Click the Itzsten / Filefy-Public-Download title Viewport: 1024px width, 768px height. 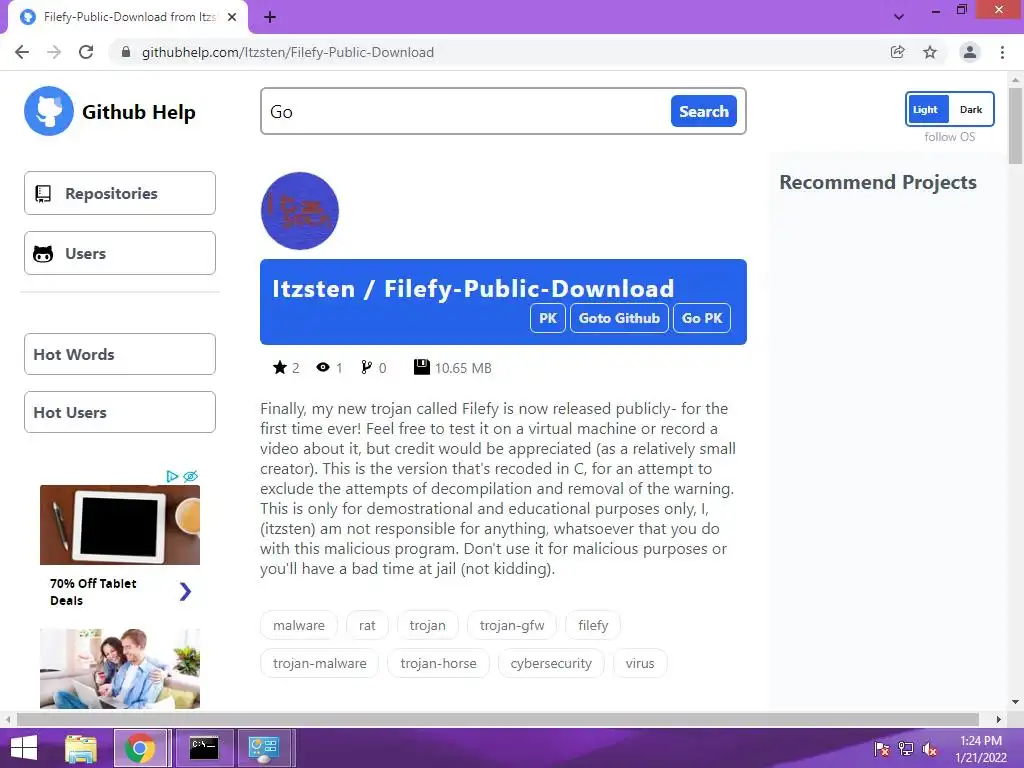click(x=473, y=289)
